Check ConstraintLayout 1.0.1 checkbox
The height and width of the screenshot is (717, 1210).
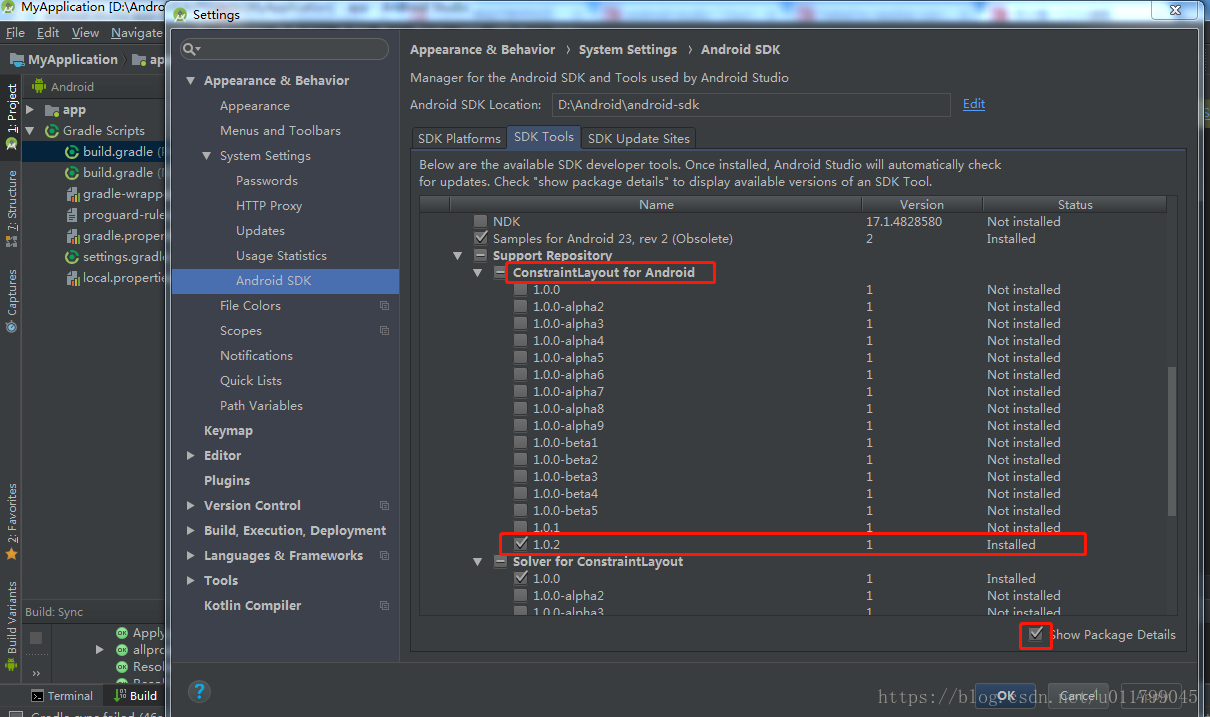coord(521,528)
